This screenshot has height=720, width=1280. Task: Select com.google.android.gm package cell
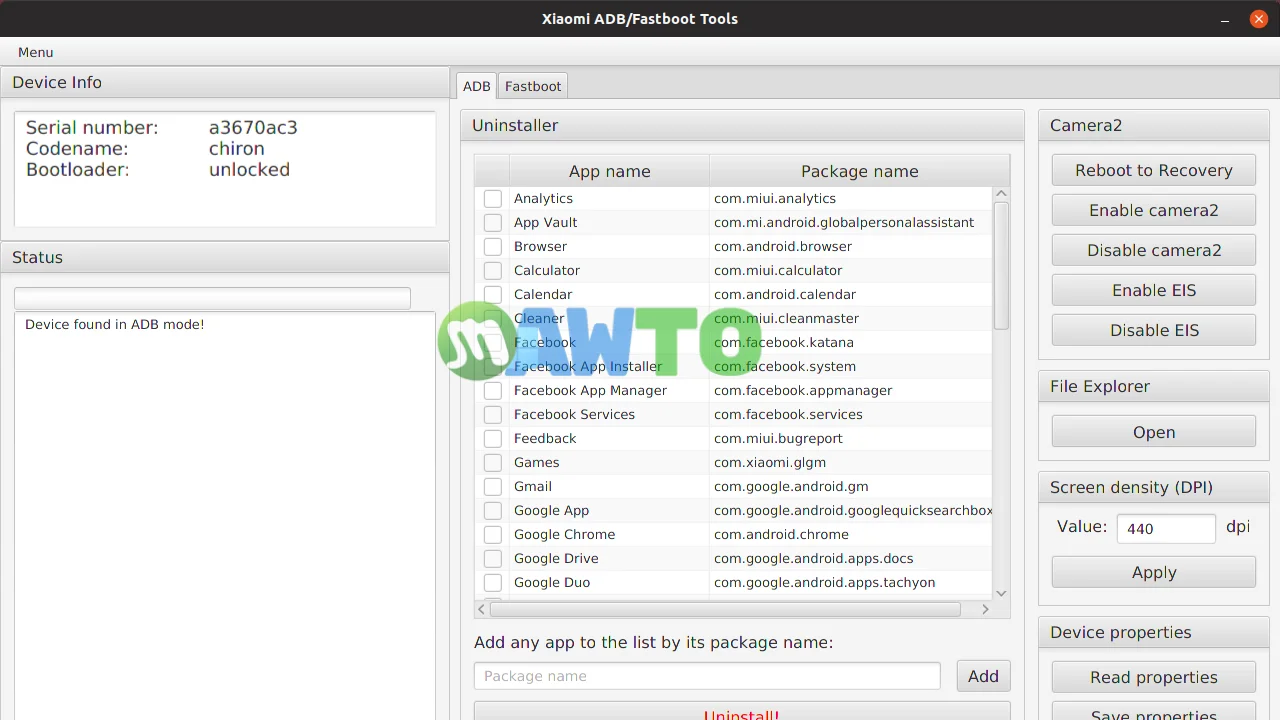851,486
